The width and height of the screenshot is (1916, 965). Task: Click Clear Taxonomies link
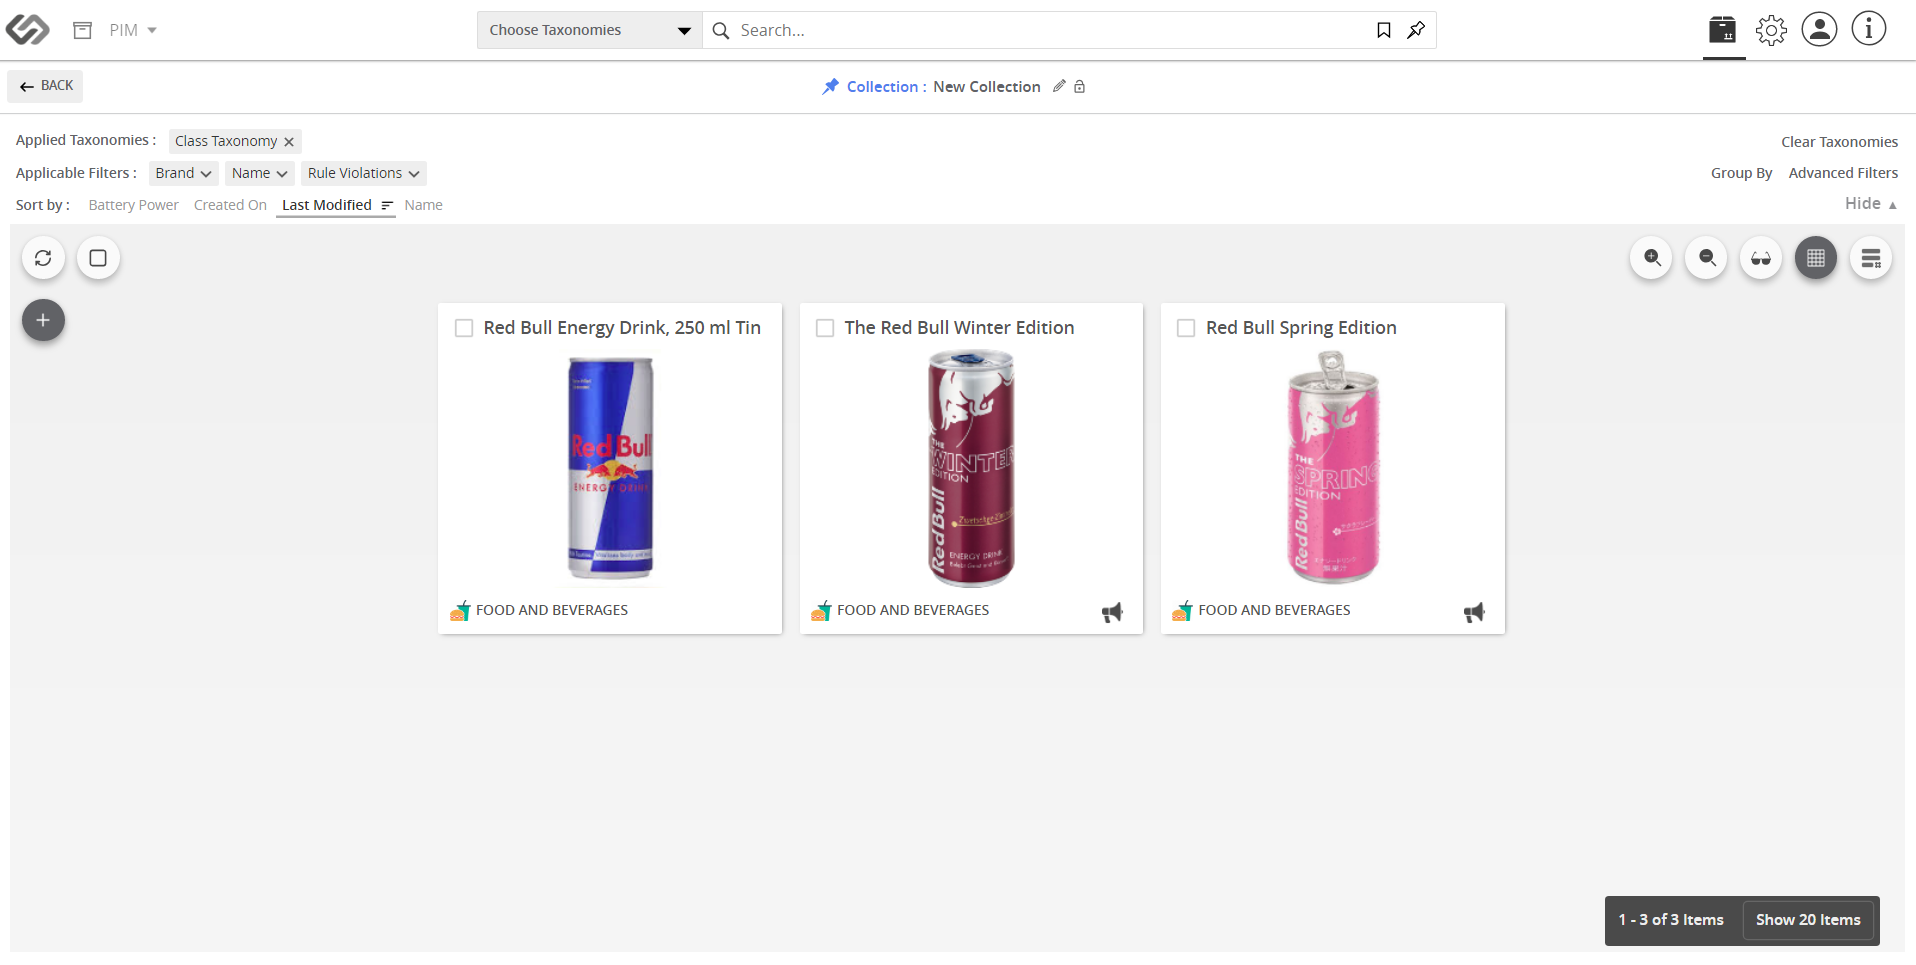1839,142
